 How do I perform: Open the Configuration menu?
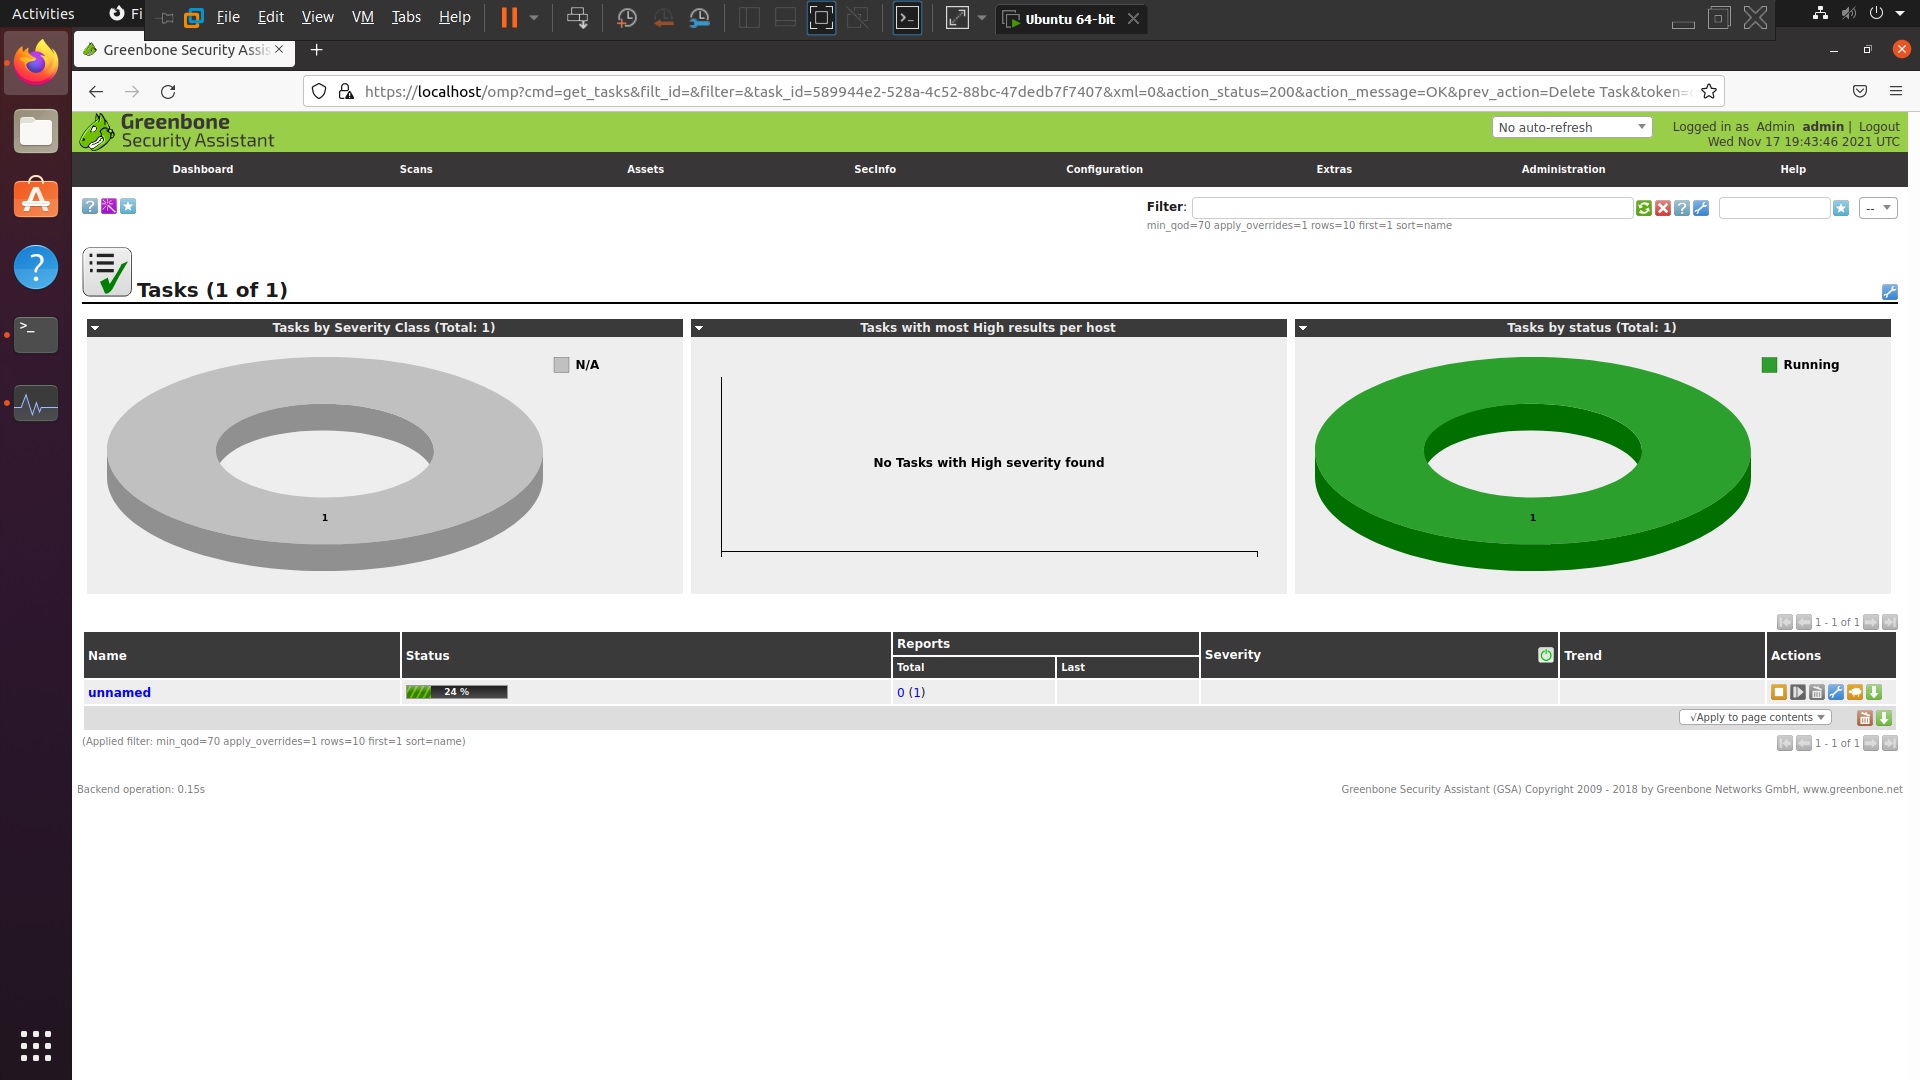pos(1104,169)
